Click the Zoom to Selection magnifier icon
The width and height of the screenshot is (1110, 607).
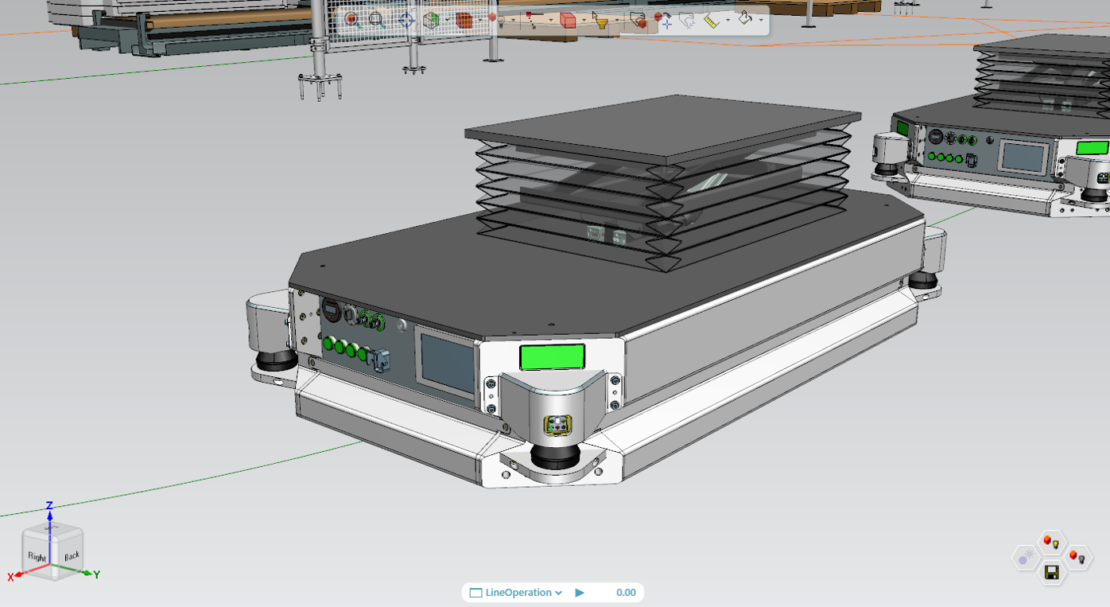(352, 19)
